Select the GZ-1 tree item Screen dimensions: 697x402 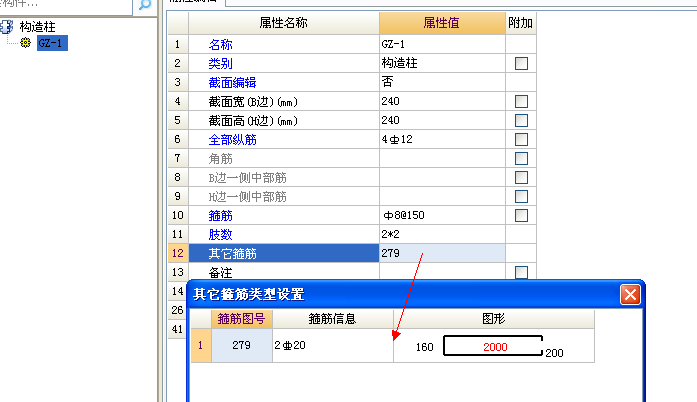click(52, 43)
